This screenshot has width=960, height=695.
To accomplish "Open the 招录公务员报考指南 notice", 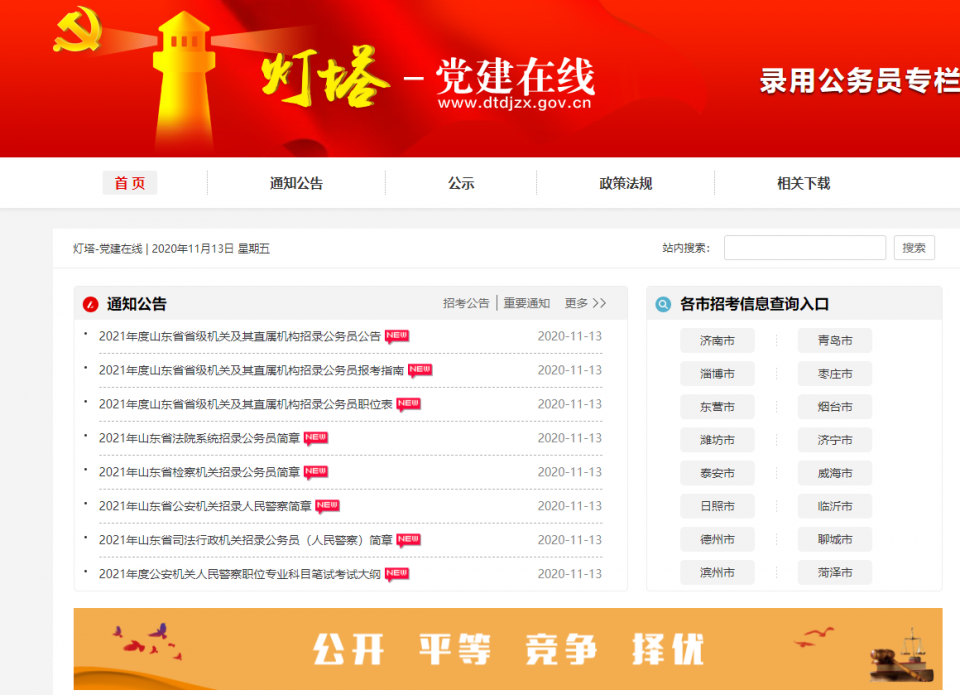I will [x=252, y=370].
